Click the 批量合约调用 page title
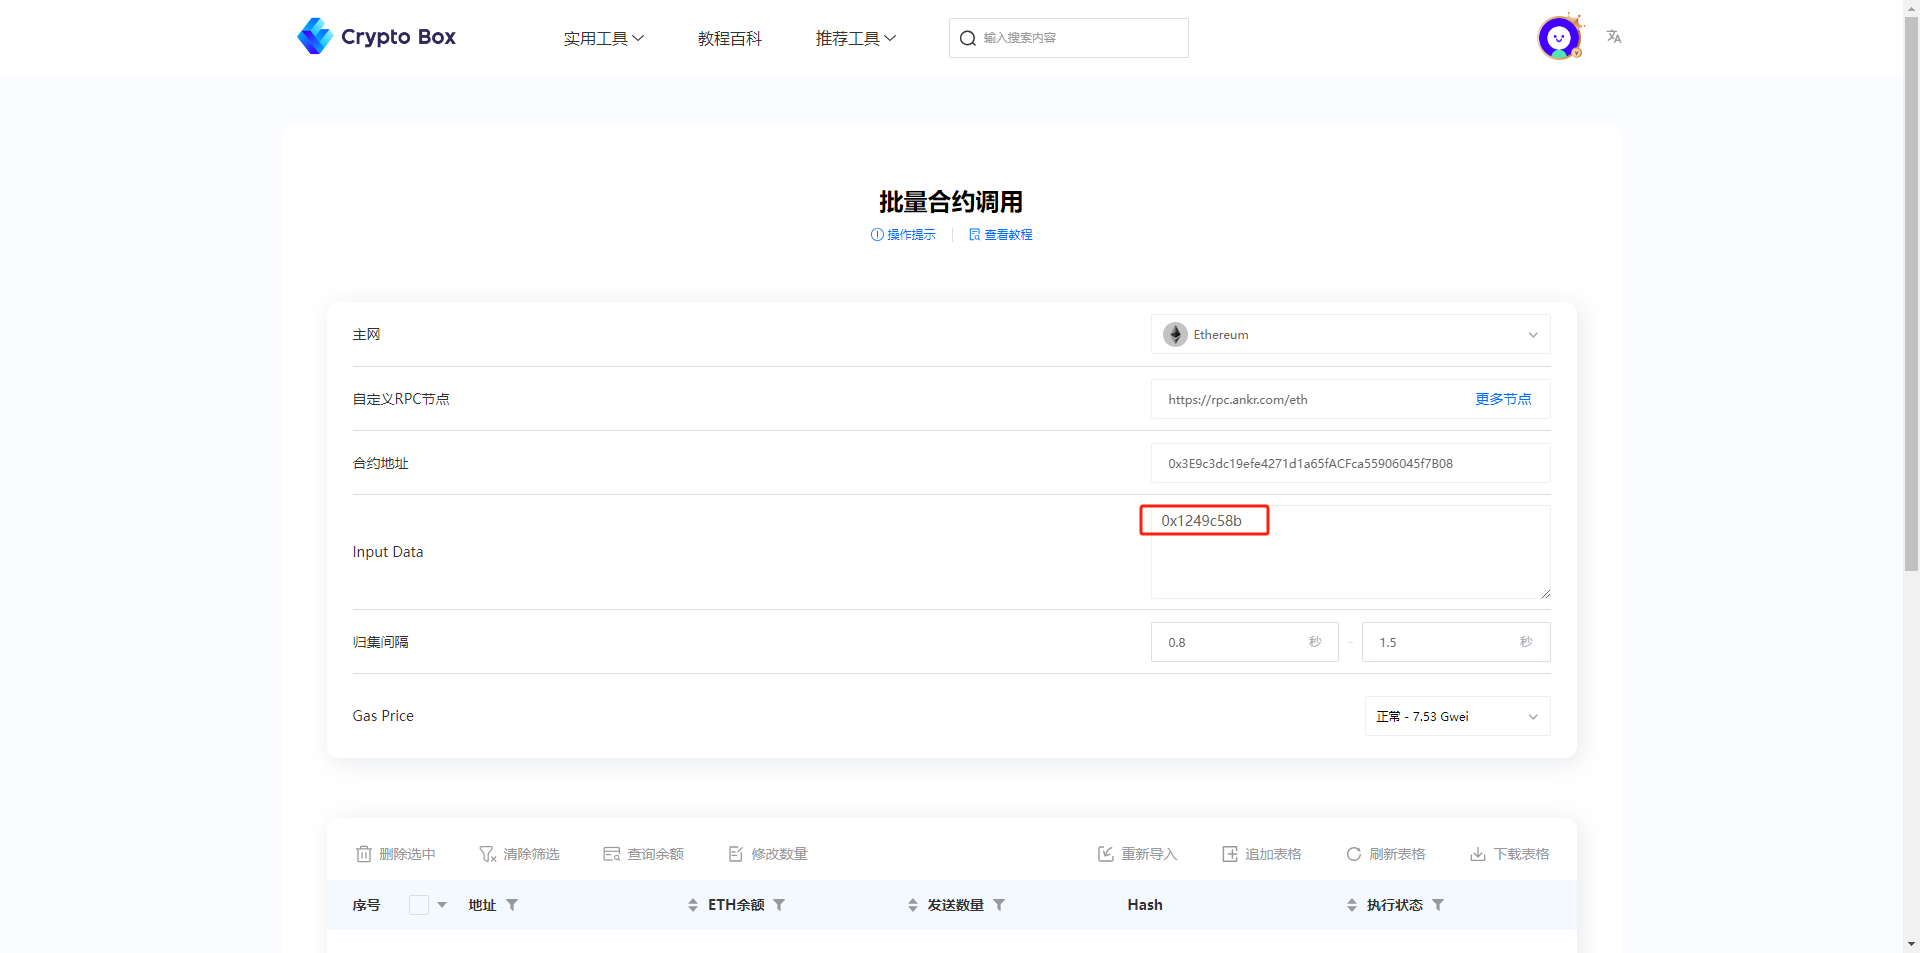This screenshot has width=1920, height=953. [x=951, y=202]
